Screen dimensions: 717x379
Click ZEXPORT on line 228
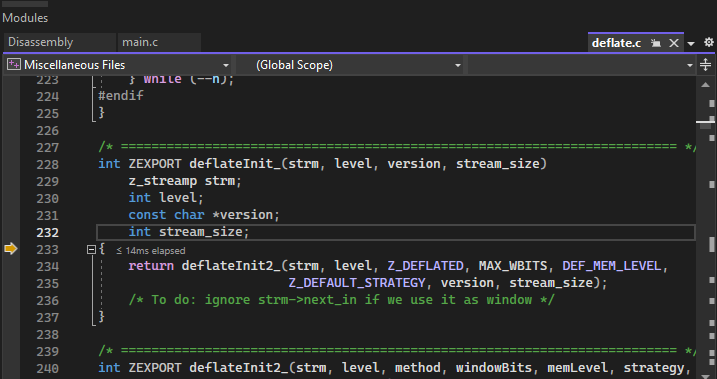(x=155, y=164)
